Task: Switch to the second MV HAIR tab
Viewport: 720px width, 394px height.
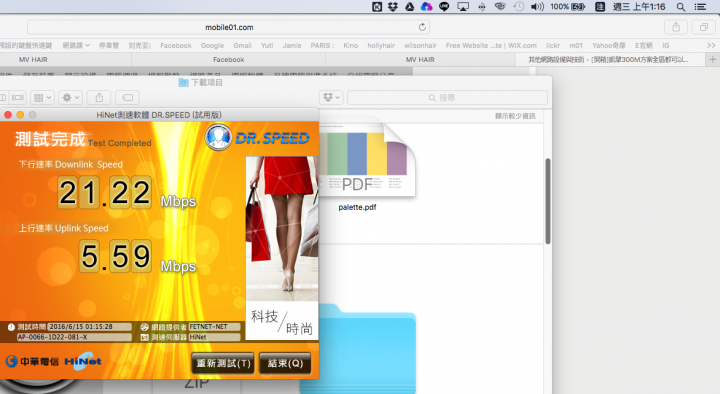Action: tap(420, 59)
